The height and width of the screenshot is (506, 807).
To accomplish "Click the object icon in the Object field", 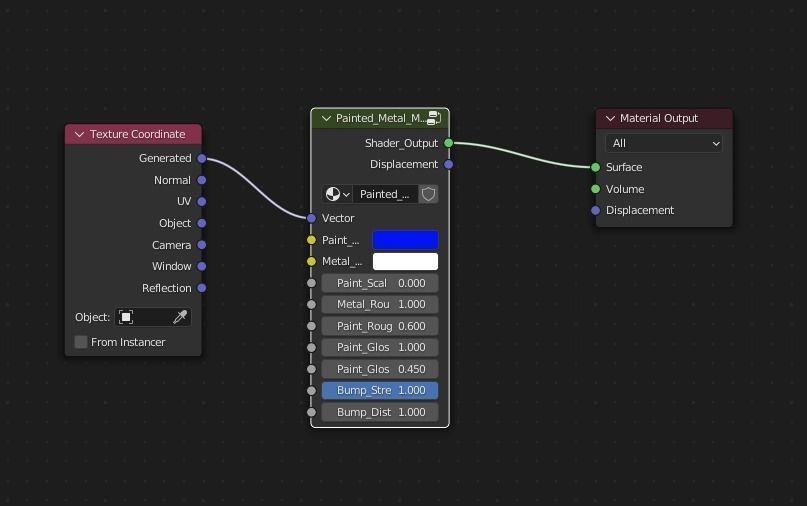I will point(126,317).
